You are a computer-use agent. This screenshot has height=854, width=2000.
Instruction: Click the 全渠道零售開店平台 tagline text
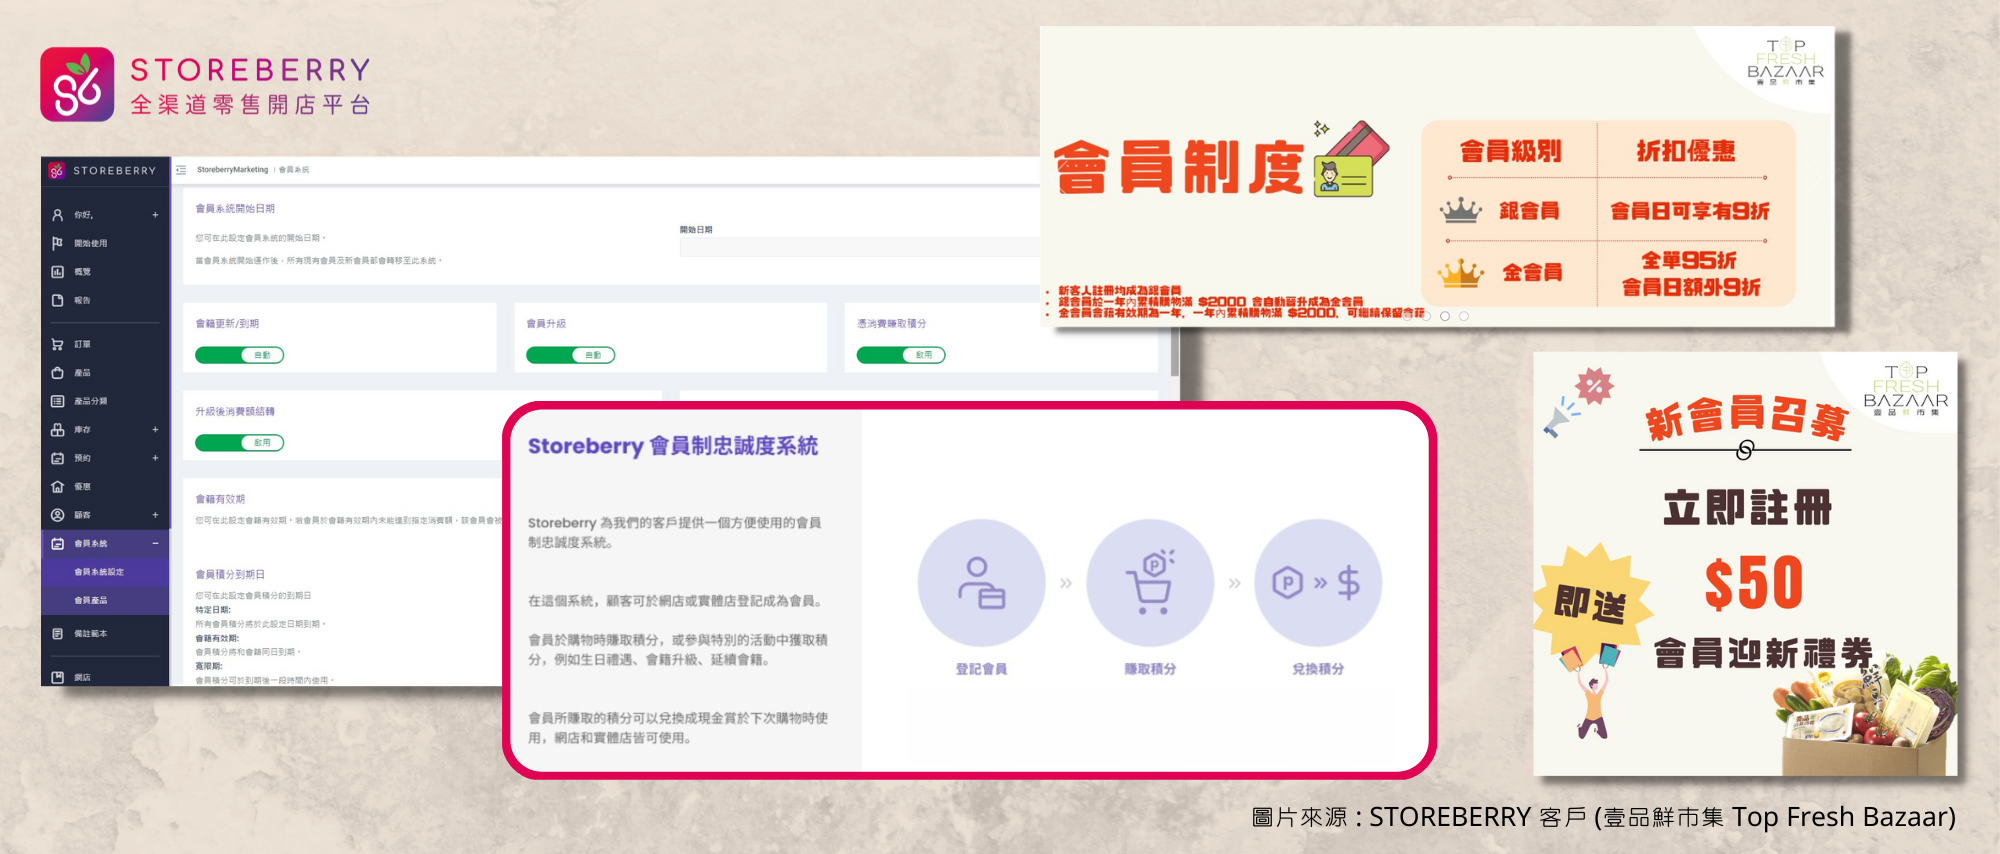[x=251, y=105]
